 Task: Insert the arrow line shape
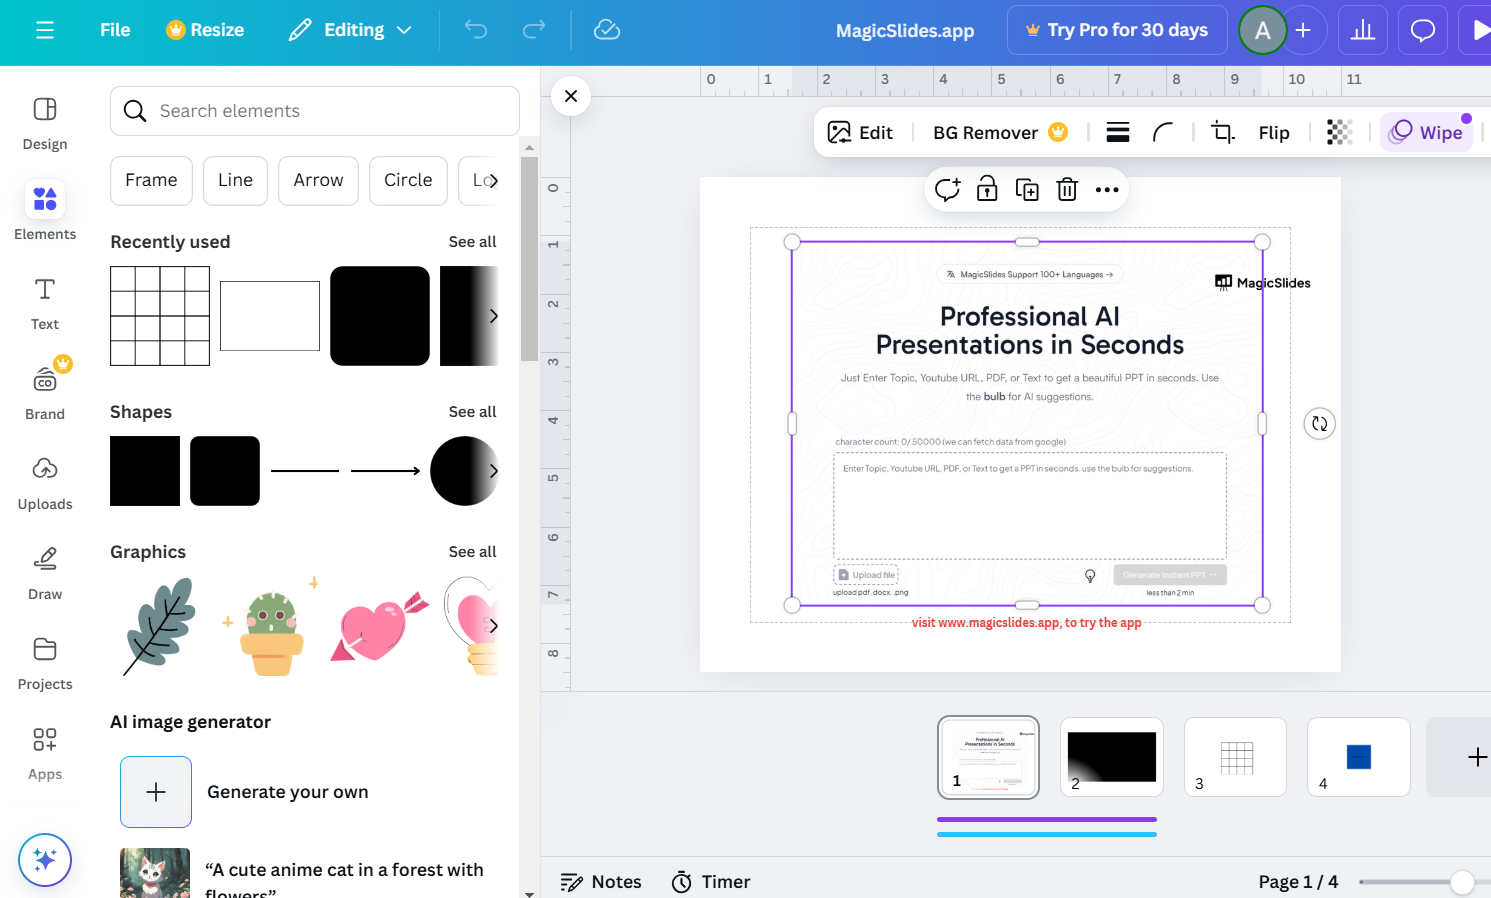click(385, 471)
